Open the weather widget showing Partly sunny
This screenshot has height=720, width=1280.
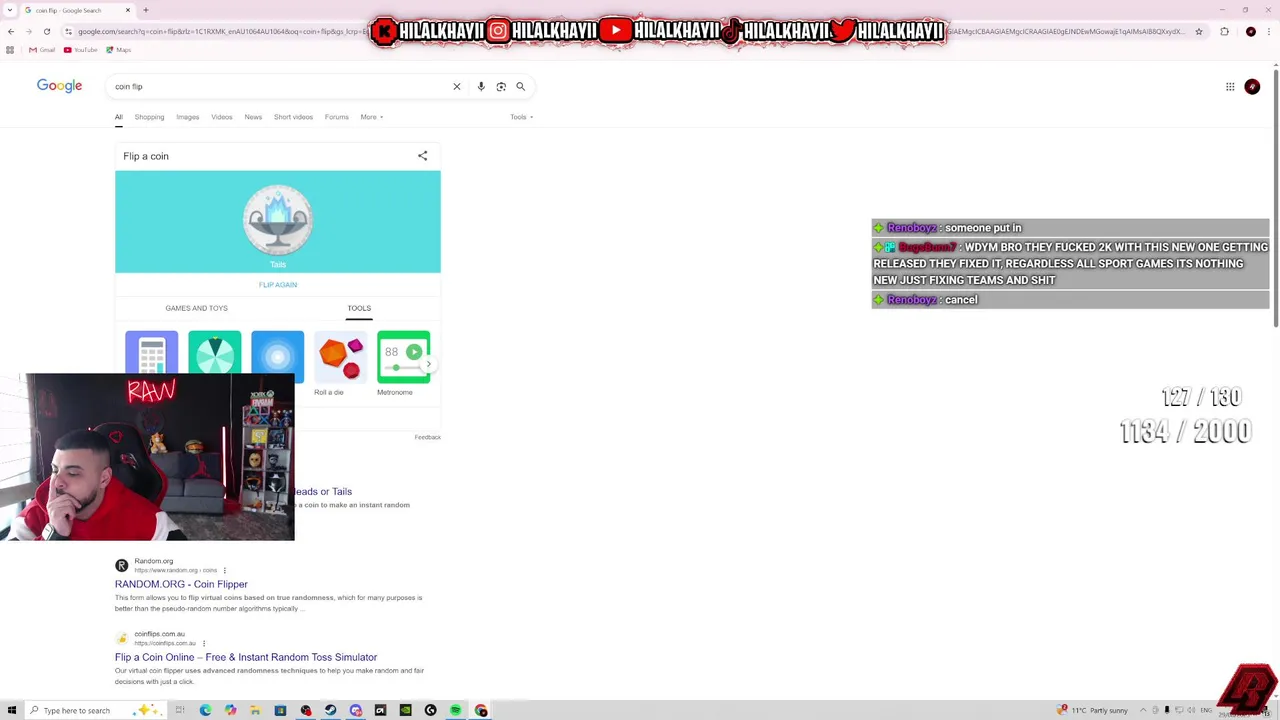pyautogui.click(x=1094, y=711)
